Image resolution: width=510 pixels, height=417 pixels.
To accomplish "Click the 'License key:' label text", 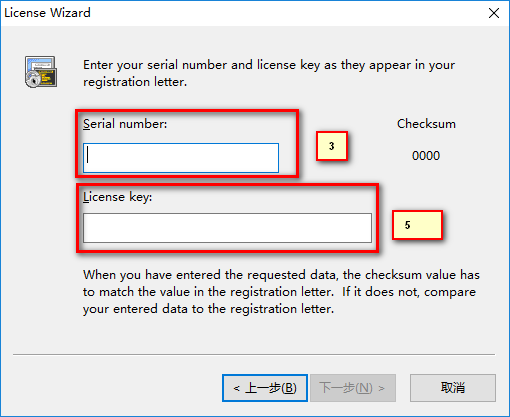I will [x=117, y=197].
